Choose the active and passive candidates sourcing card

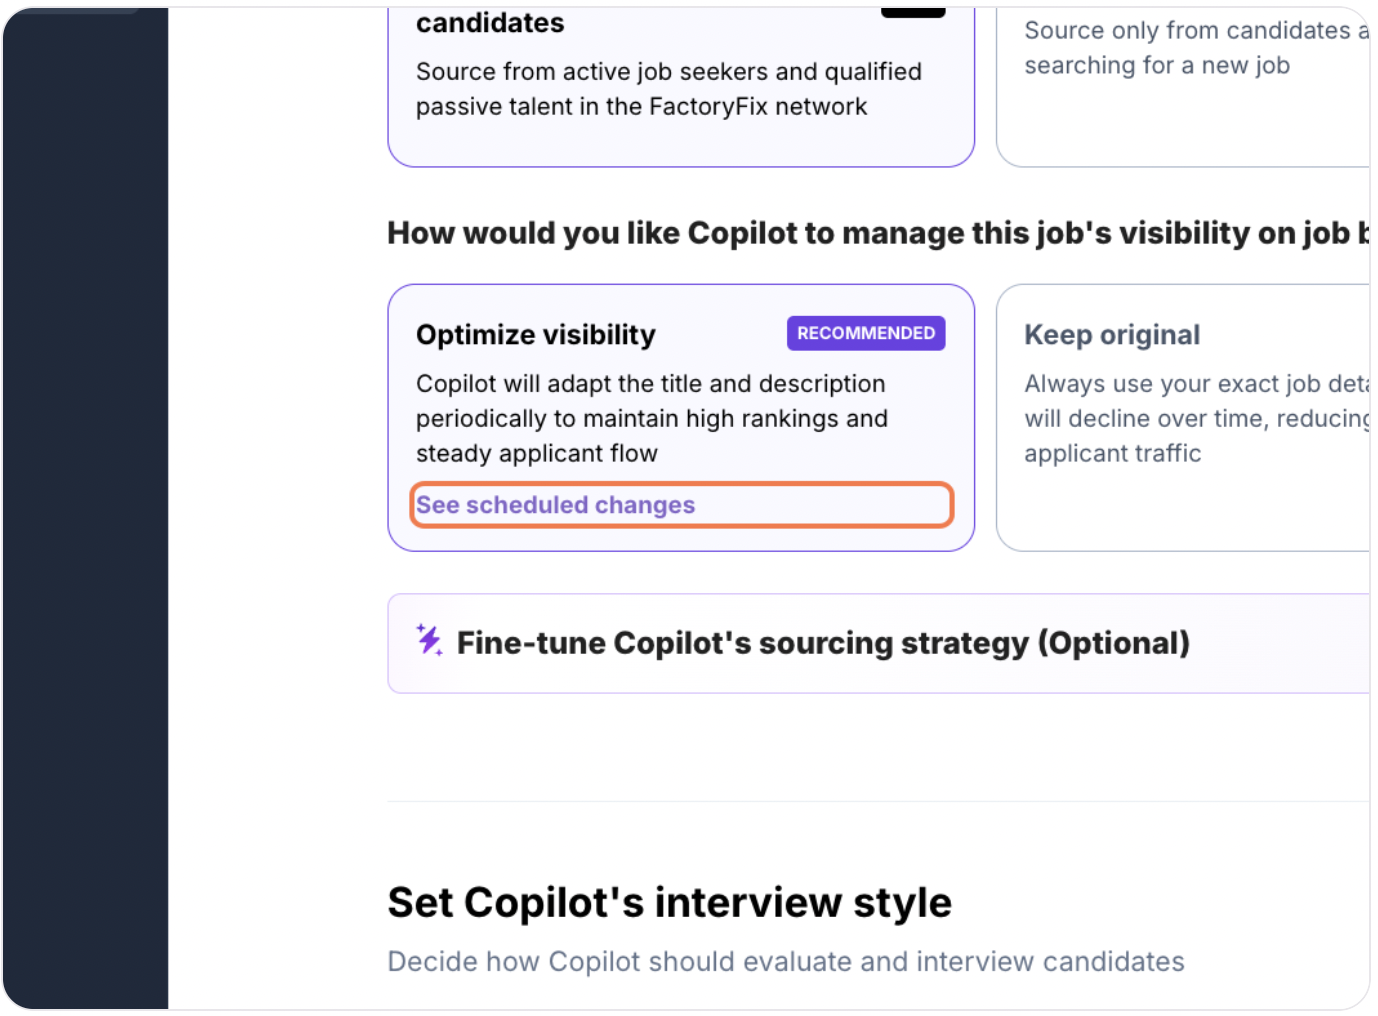click(681, 87)
